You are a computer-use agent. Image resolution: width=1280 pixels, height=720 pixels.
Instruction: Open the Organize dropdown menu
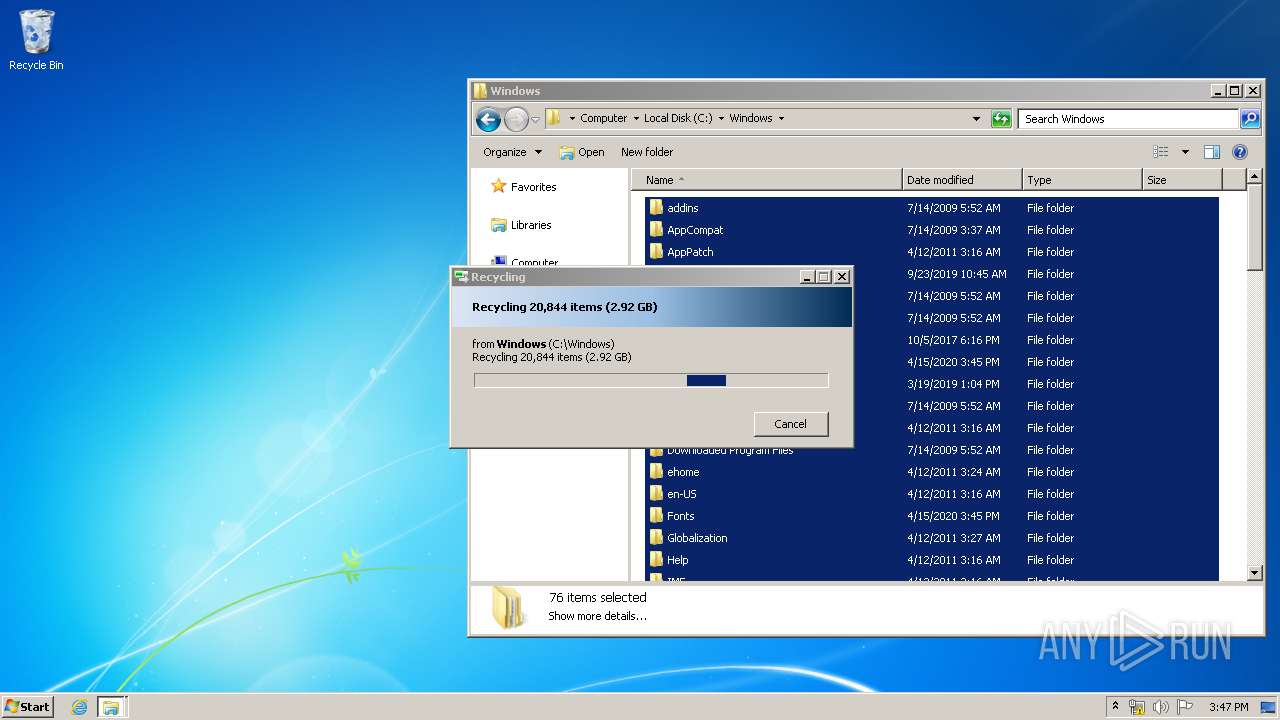click(512, 152)
